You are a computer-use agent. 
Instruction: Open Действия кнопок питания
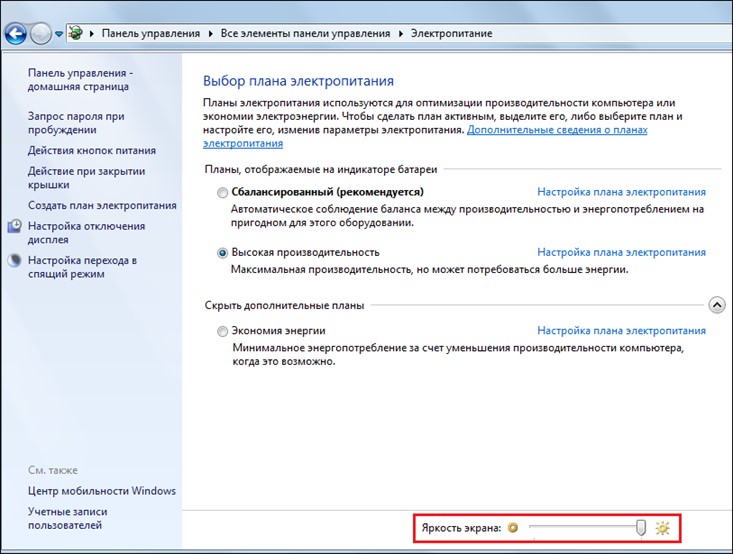click(92, 151)
